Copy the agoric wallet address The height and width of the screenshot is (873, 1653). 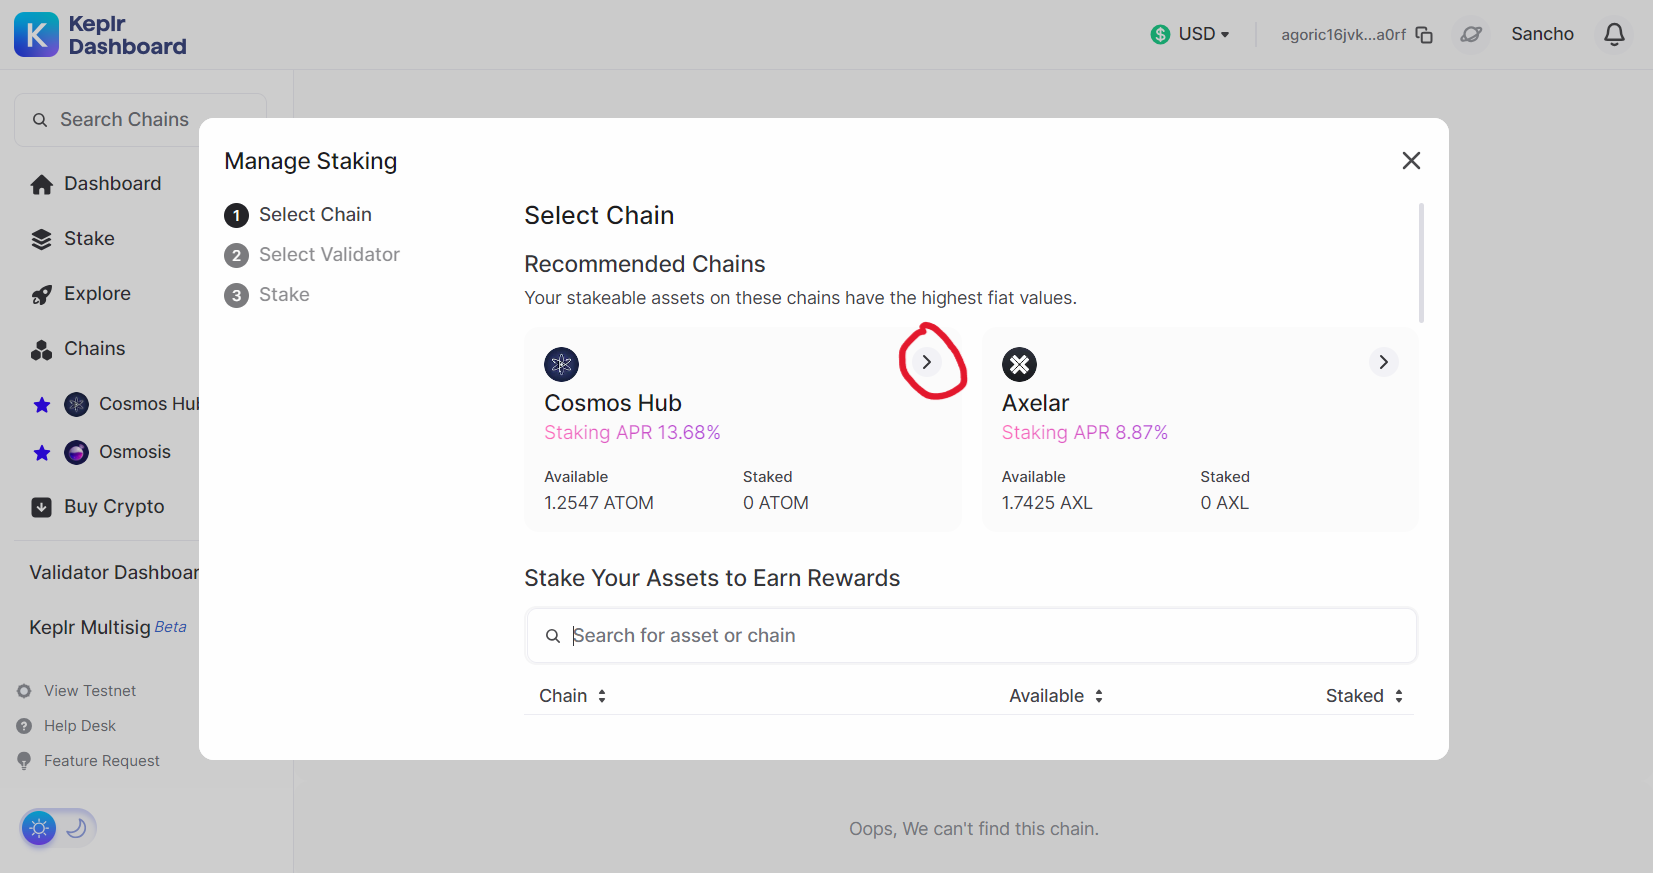point(1424,35)
